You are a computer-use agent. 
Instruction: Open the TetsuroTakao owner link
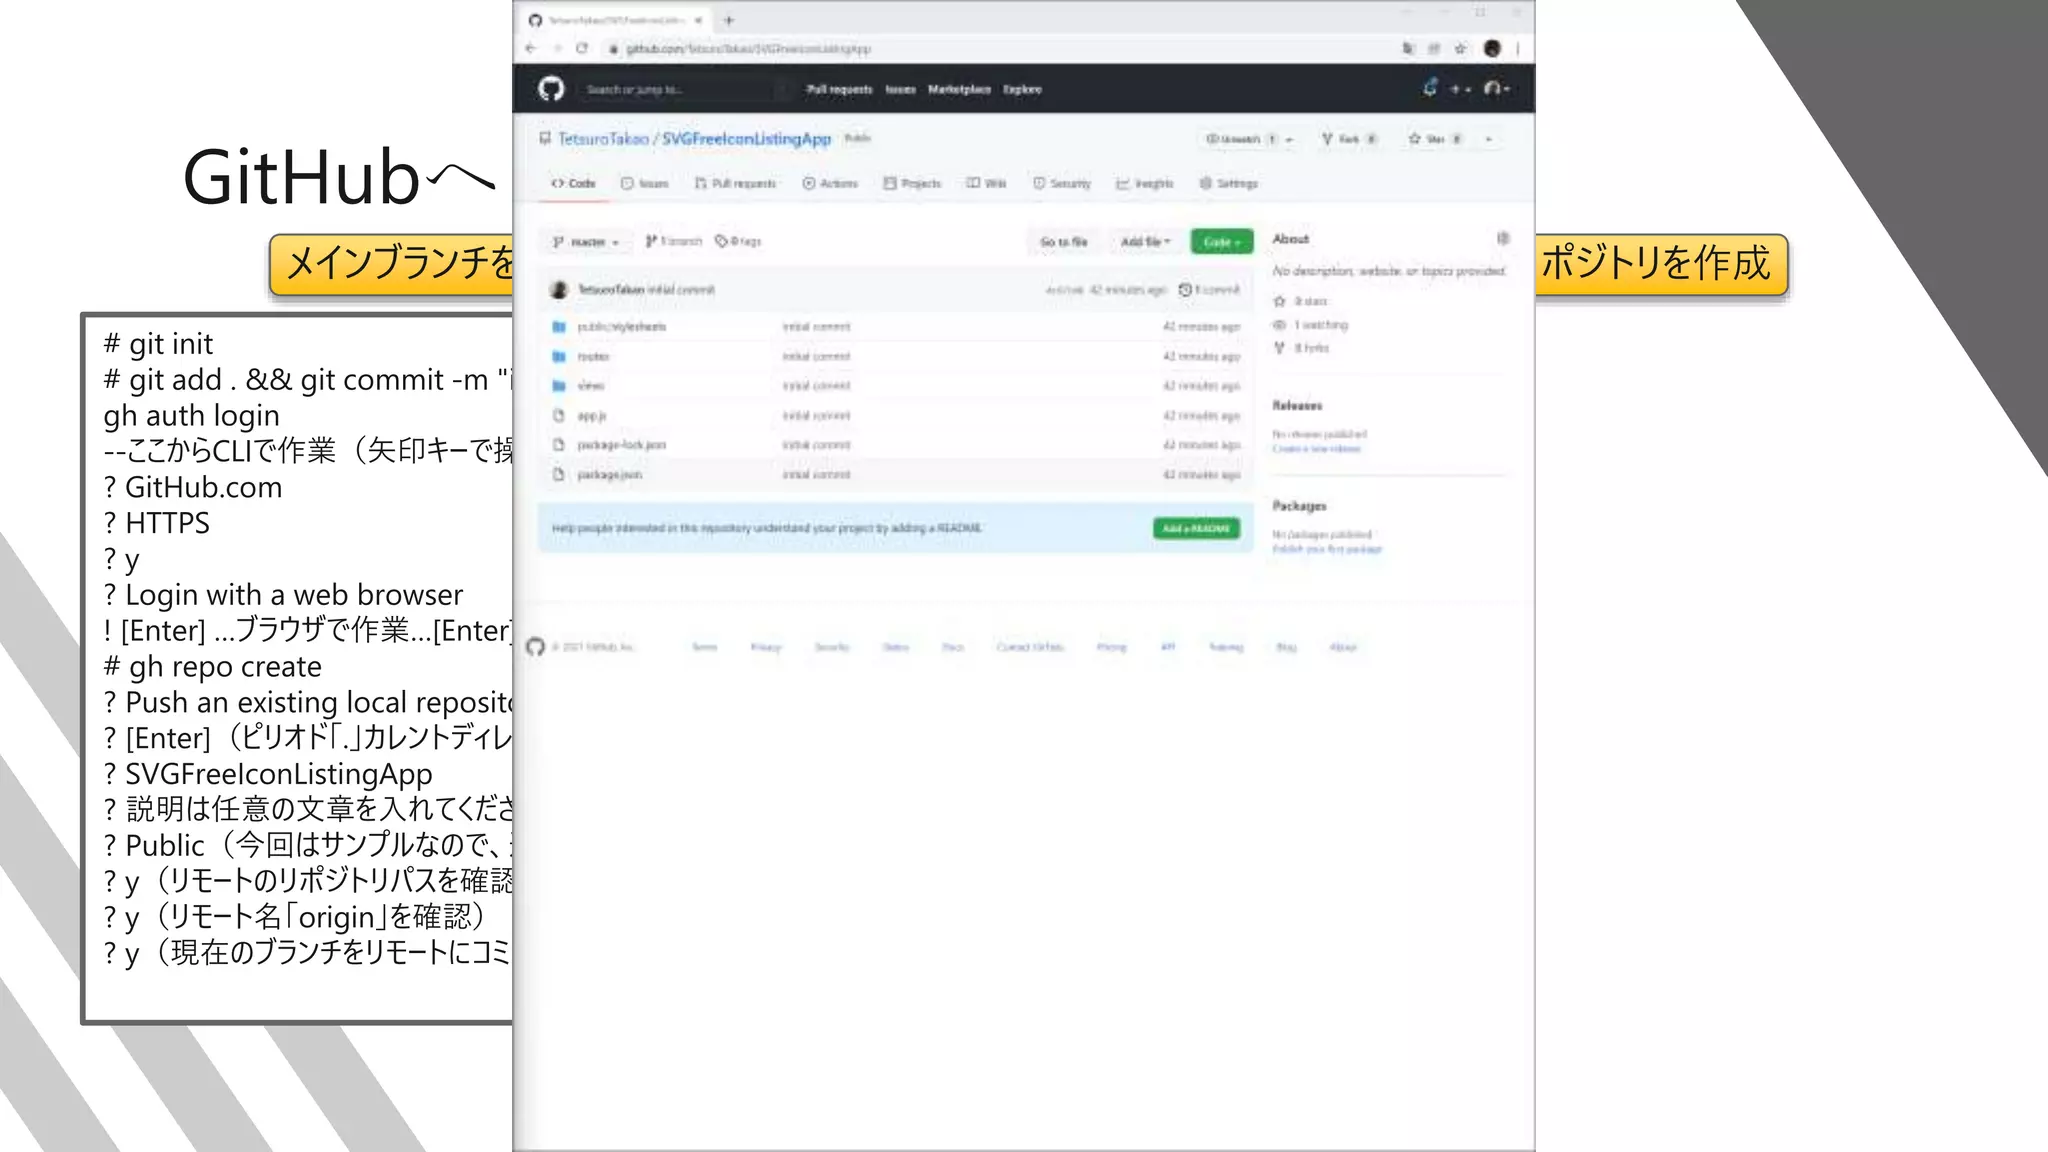(x=603, y=138)
